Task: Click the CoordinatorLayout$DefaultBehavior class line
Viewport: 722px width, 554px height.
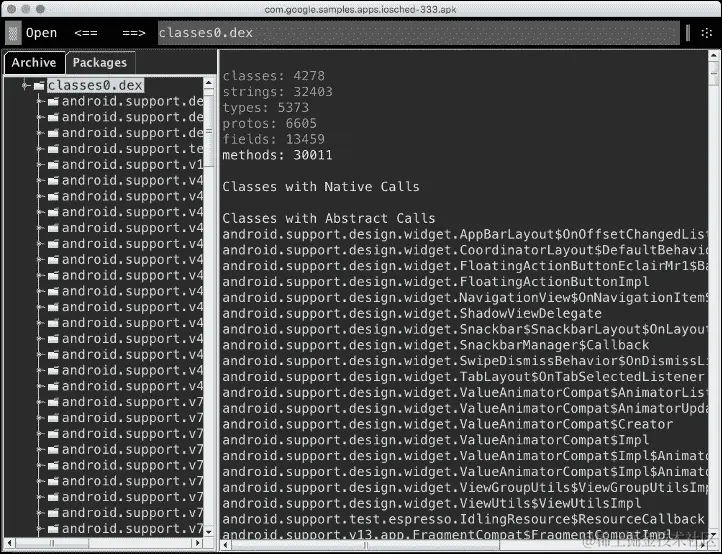Action: coord(465,250)
